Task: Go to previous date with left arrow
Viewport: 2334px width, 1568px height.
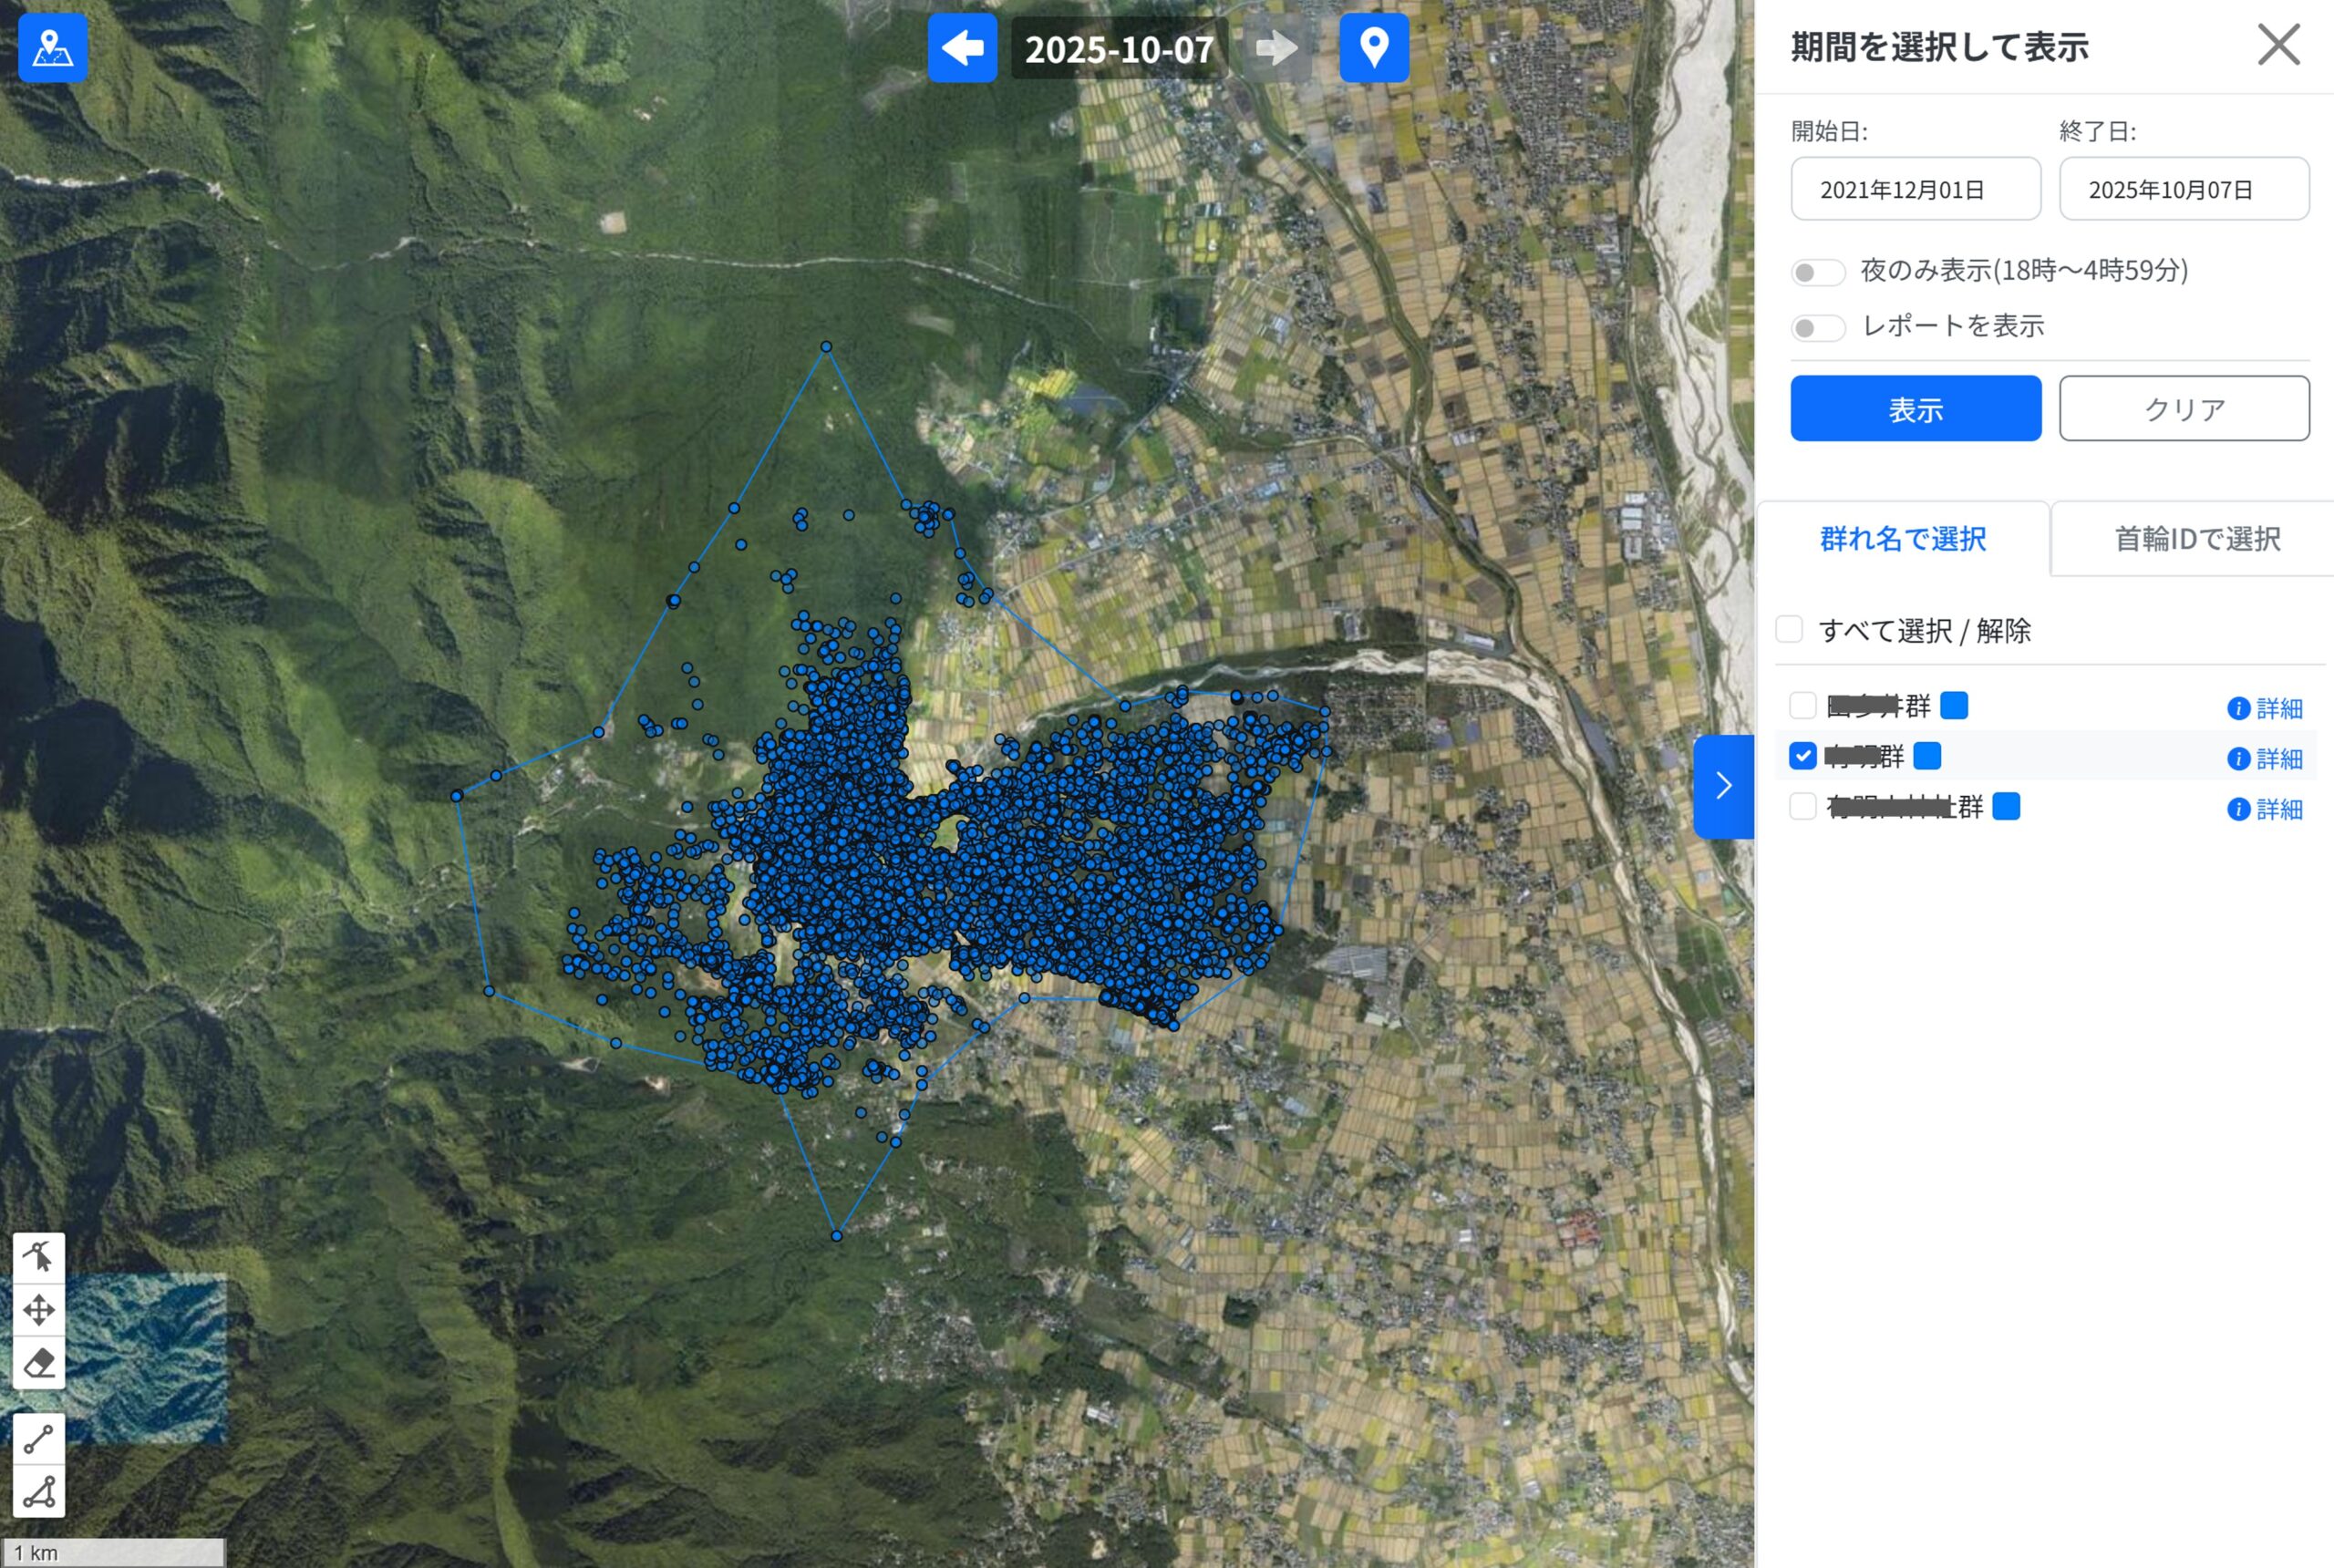Action: coord(961,47)
